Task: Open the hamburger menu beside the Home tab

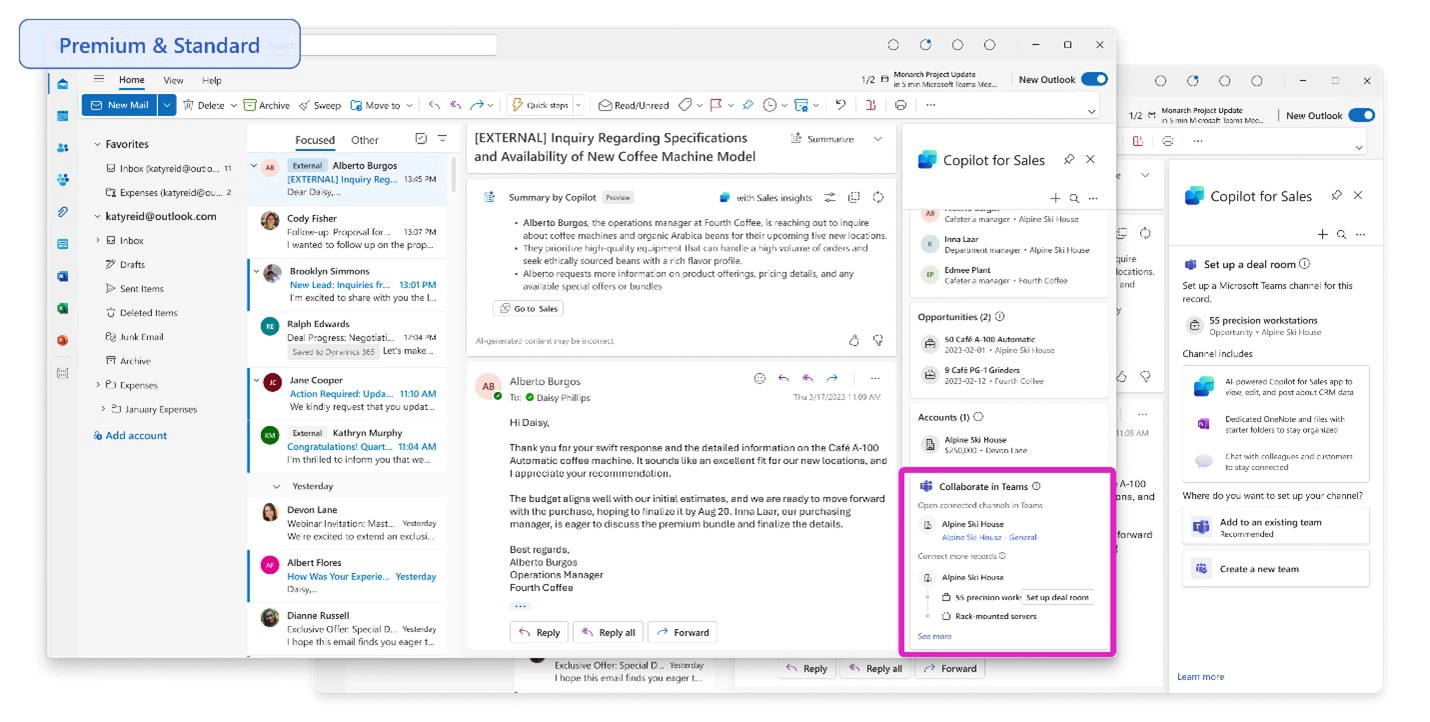Action: pos(99,79)
